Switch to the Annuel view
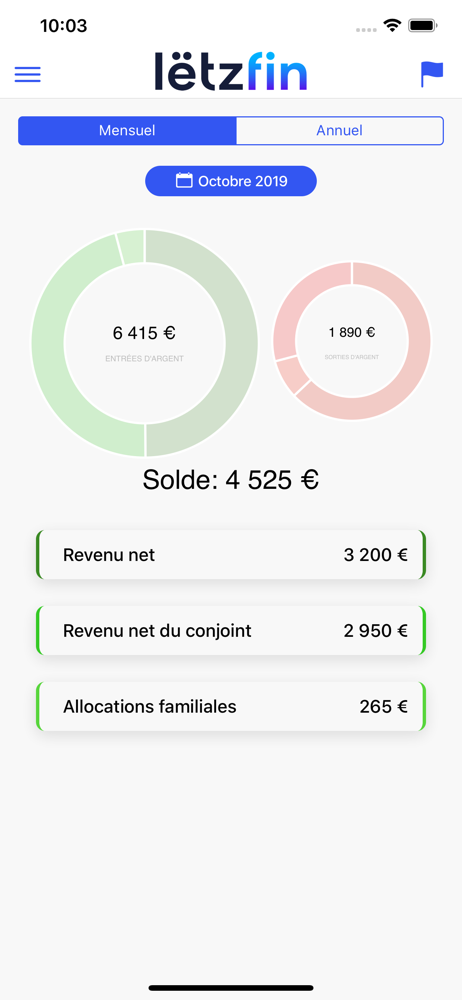 [339, 131]
